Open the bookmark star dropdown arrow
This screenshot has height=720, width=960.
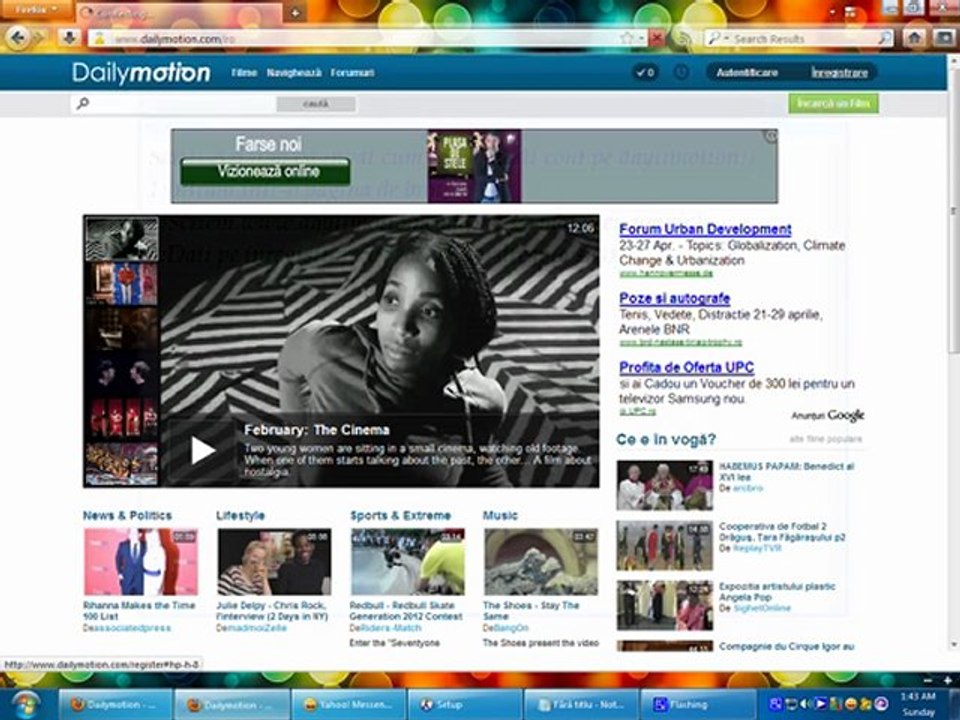[x=640, y=39]
